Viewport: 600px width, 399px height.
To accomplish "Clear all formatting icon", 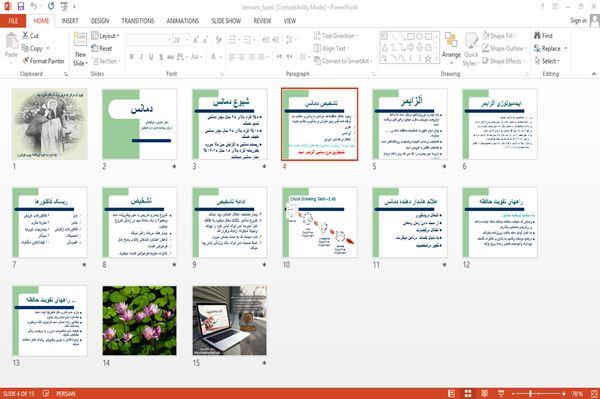I will (x=218, y=40).
